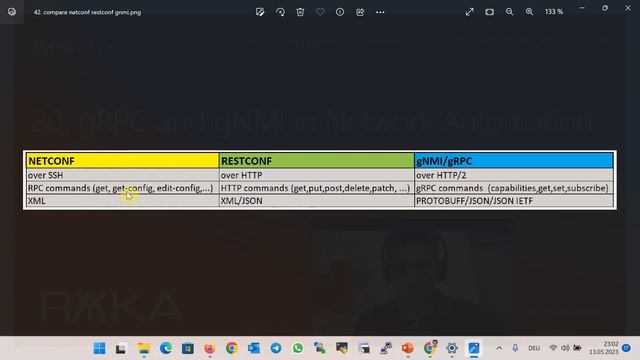Open Outlook from the taskbar
Viewport: 640px width, 360px height.
253,348
